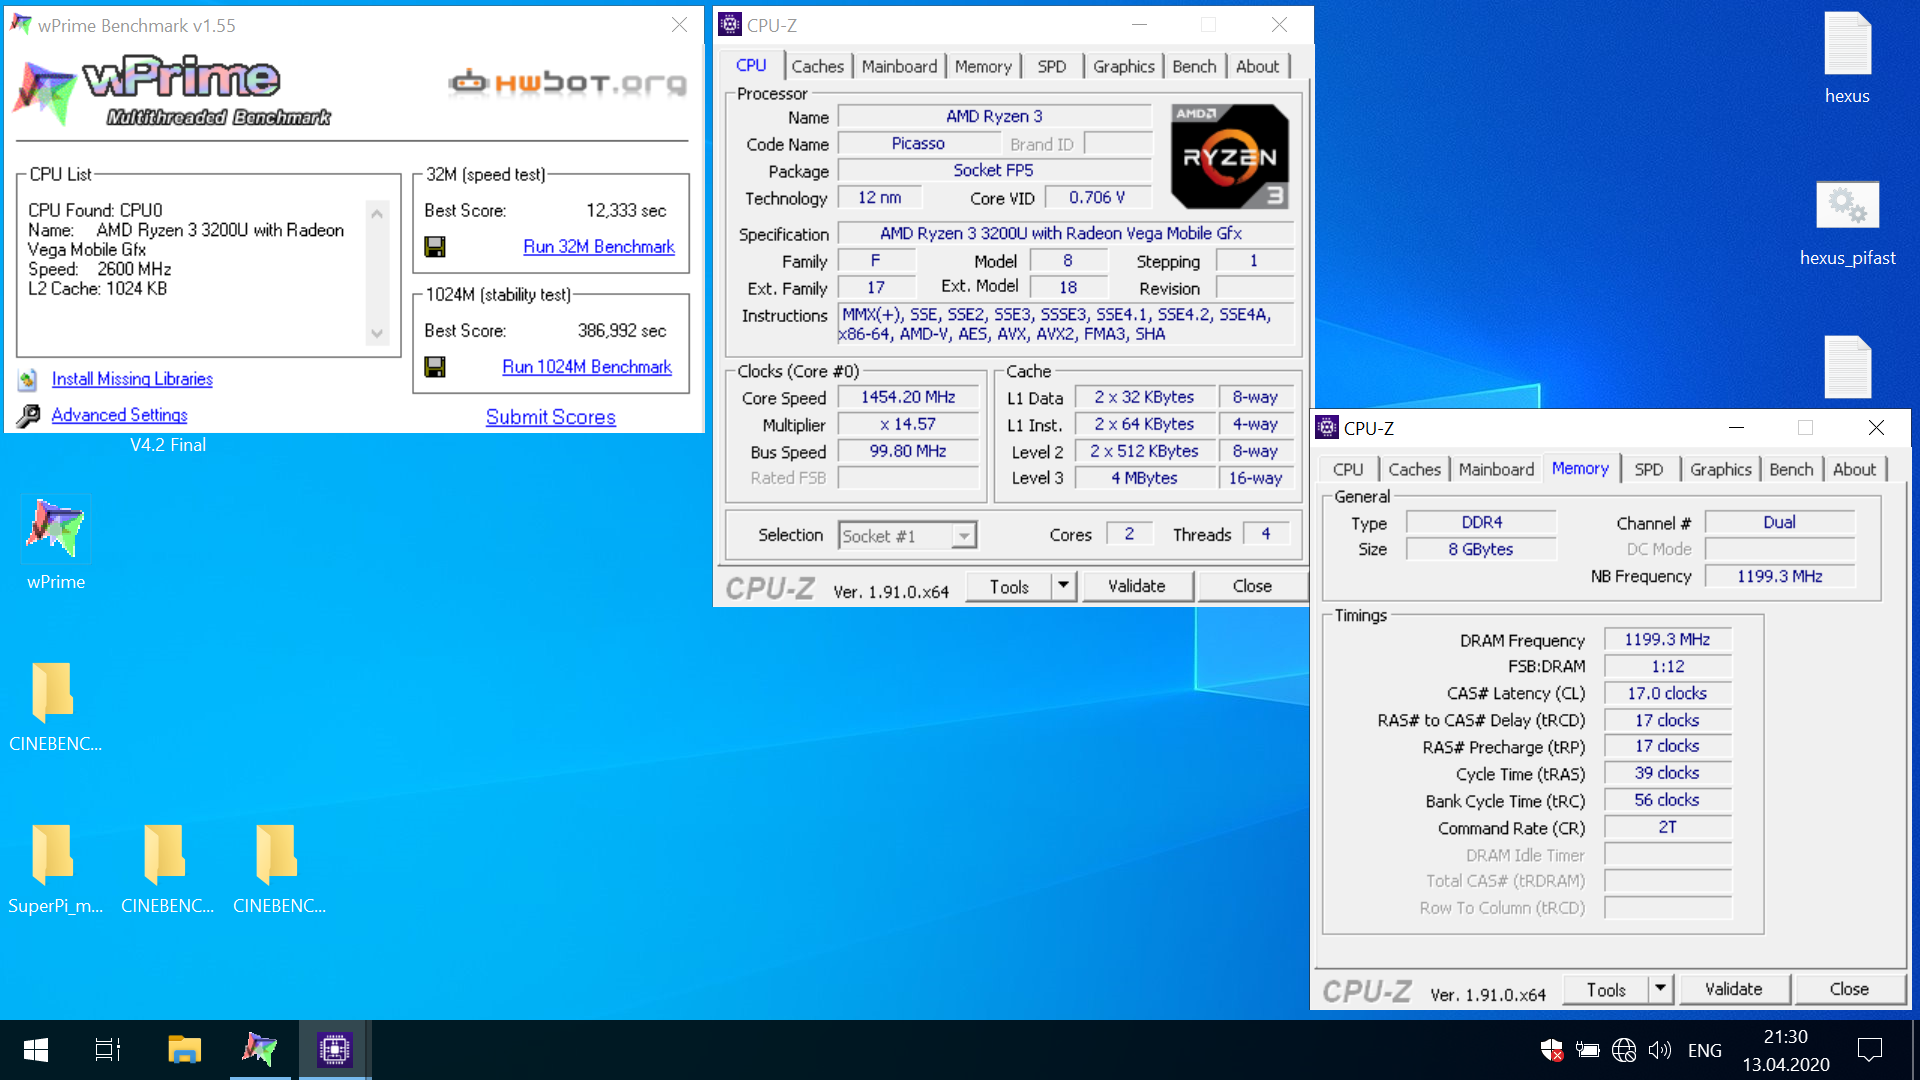Open the Windows Start menu
Viewport: 1920px width, 1080px height.
point(36,1050)
